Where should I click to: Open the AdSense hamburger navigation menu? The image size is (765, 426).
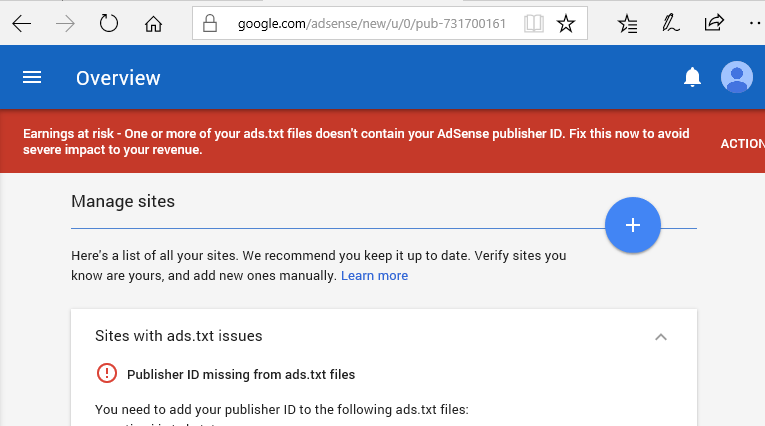[32, 78]
